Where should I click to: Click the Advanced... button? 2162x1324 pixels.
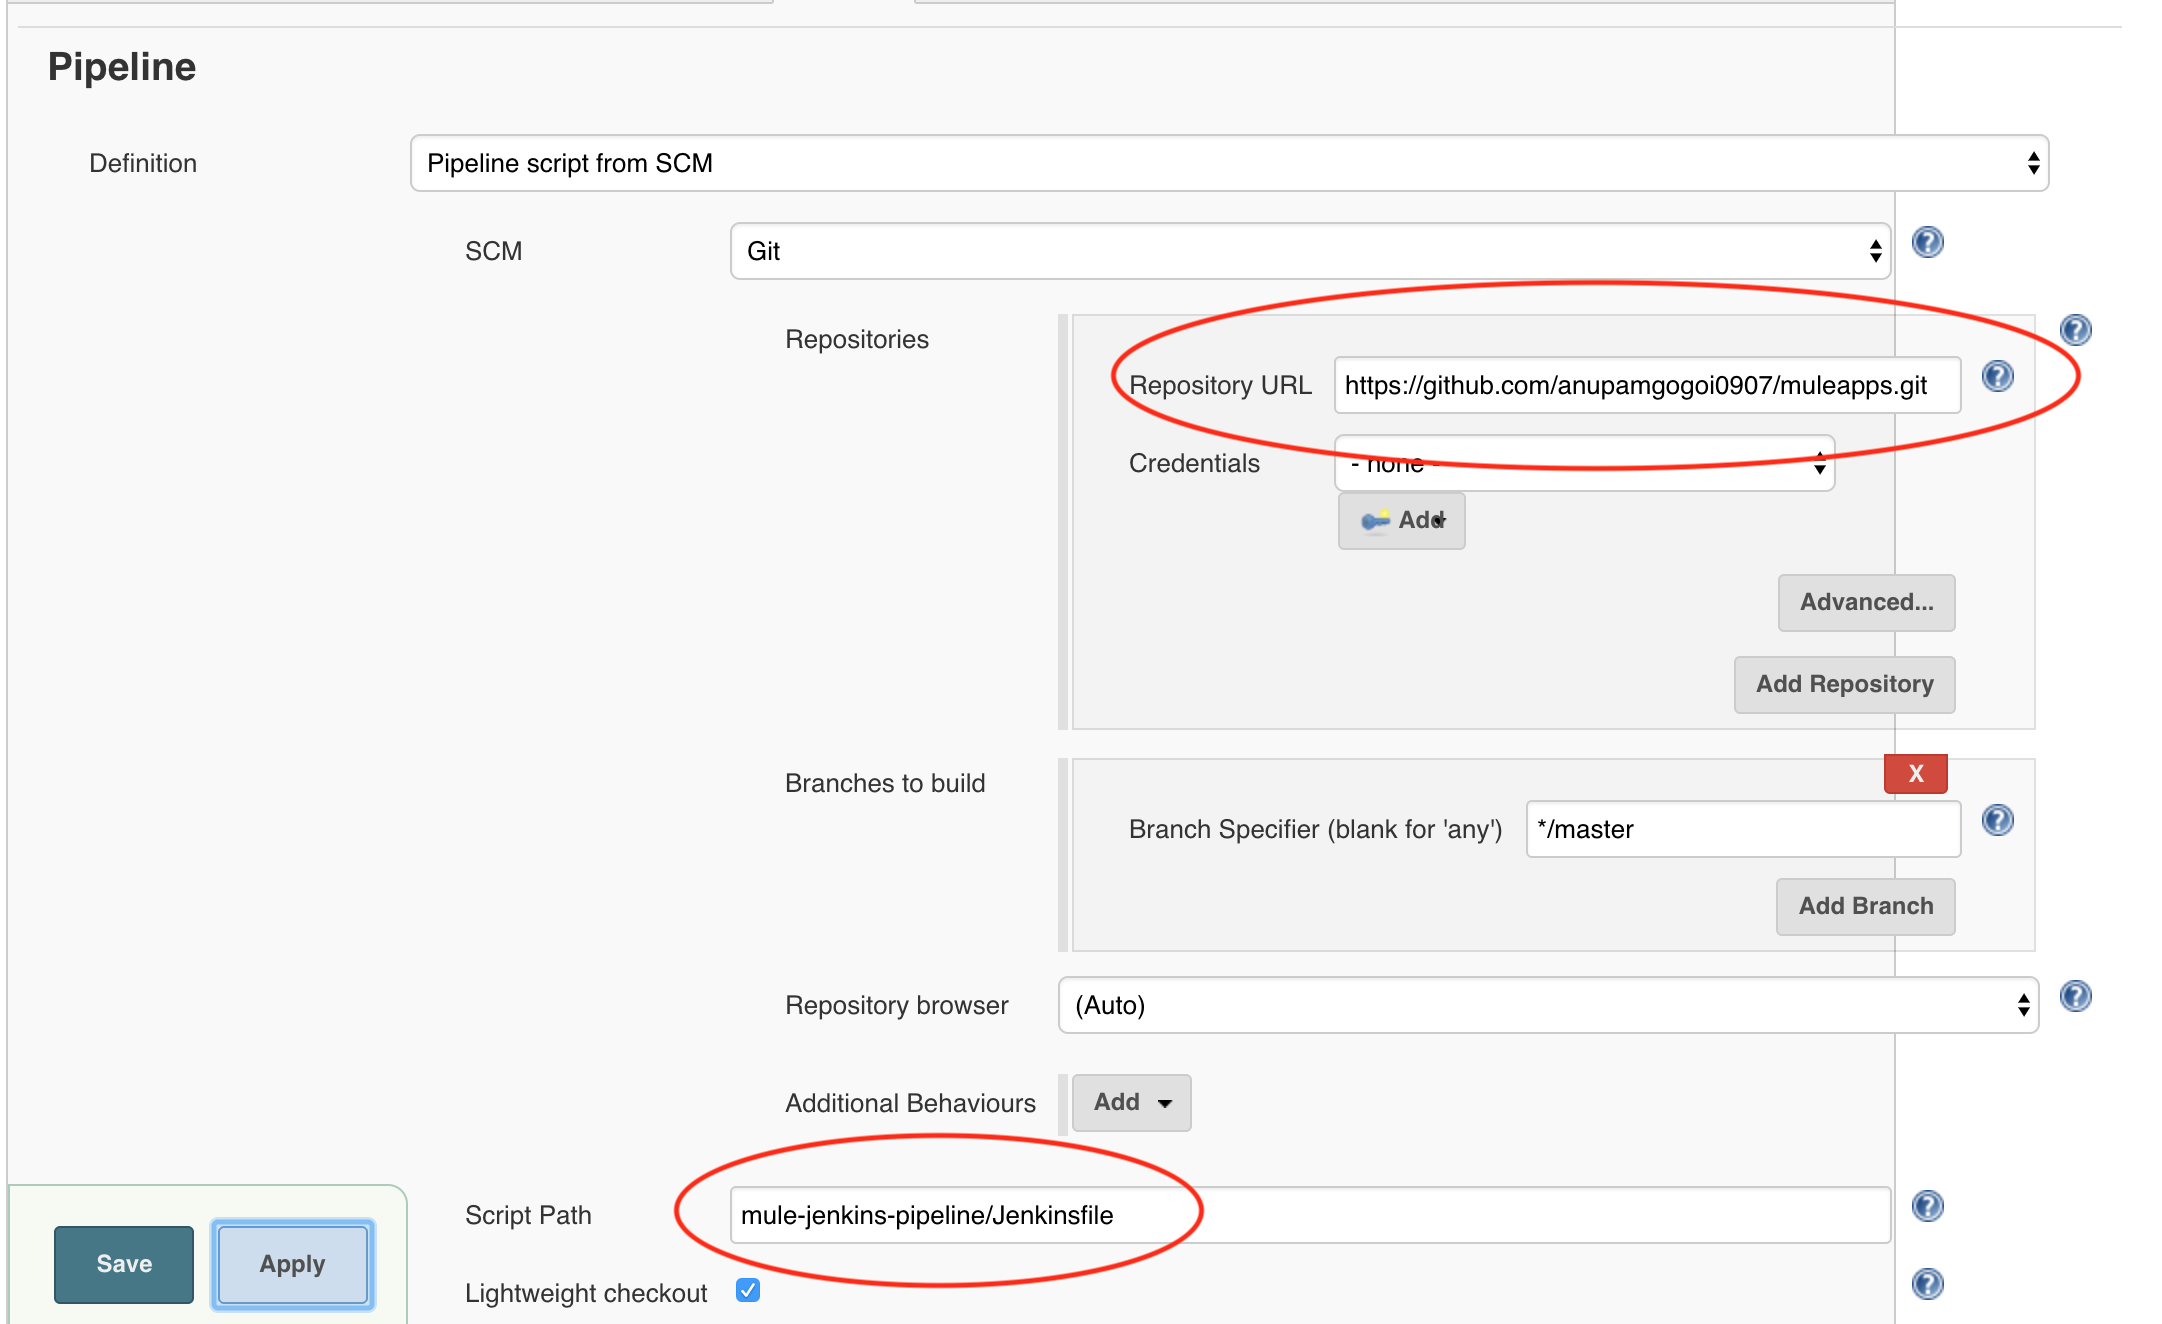(1865, 602)
